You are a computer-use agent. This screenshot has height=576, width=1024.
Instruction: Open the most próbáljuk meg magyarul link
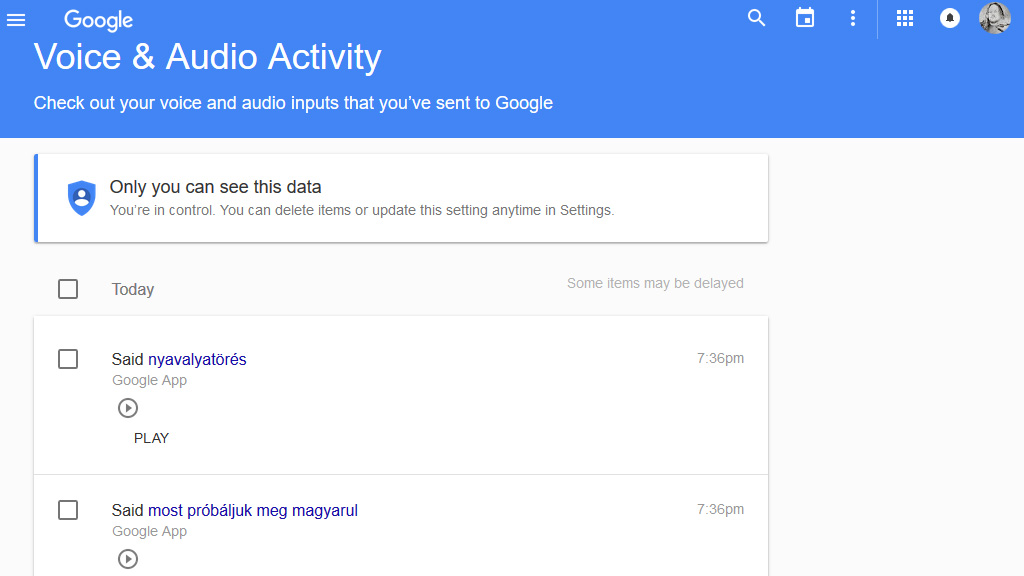[x=253, y=510]
